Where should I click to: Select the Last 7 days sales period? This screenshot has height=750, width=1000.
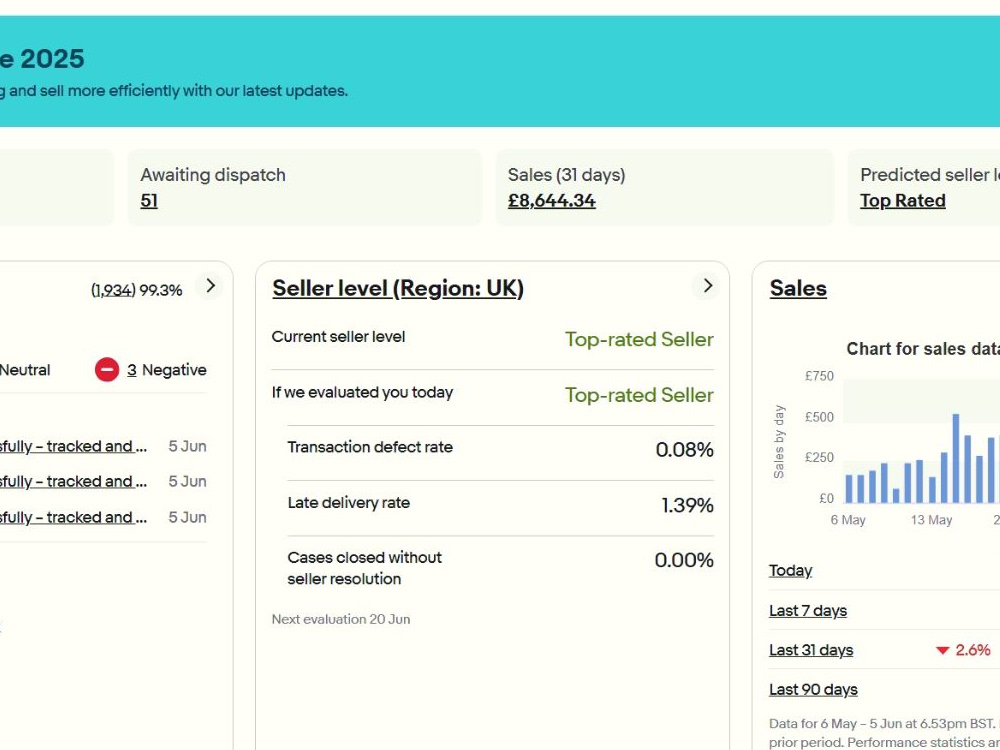click(808, 611)
